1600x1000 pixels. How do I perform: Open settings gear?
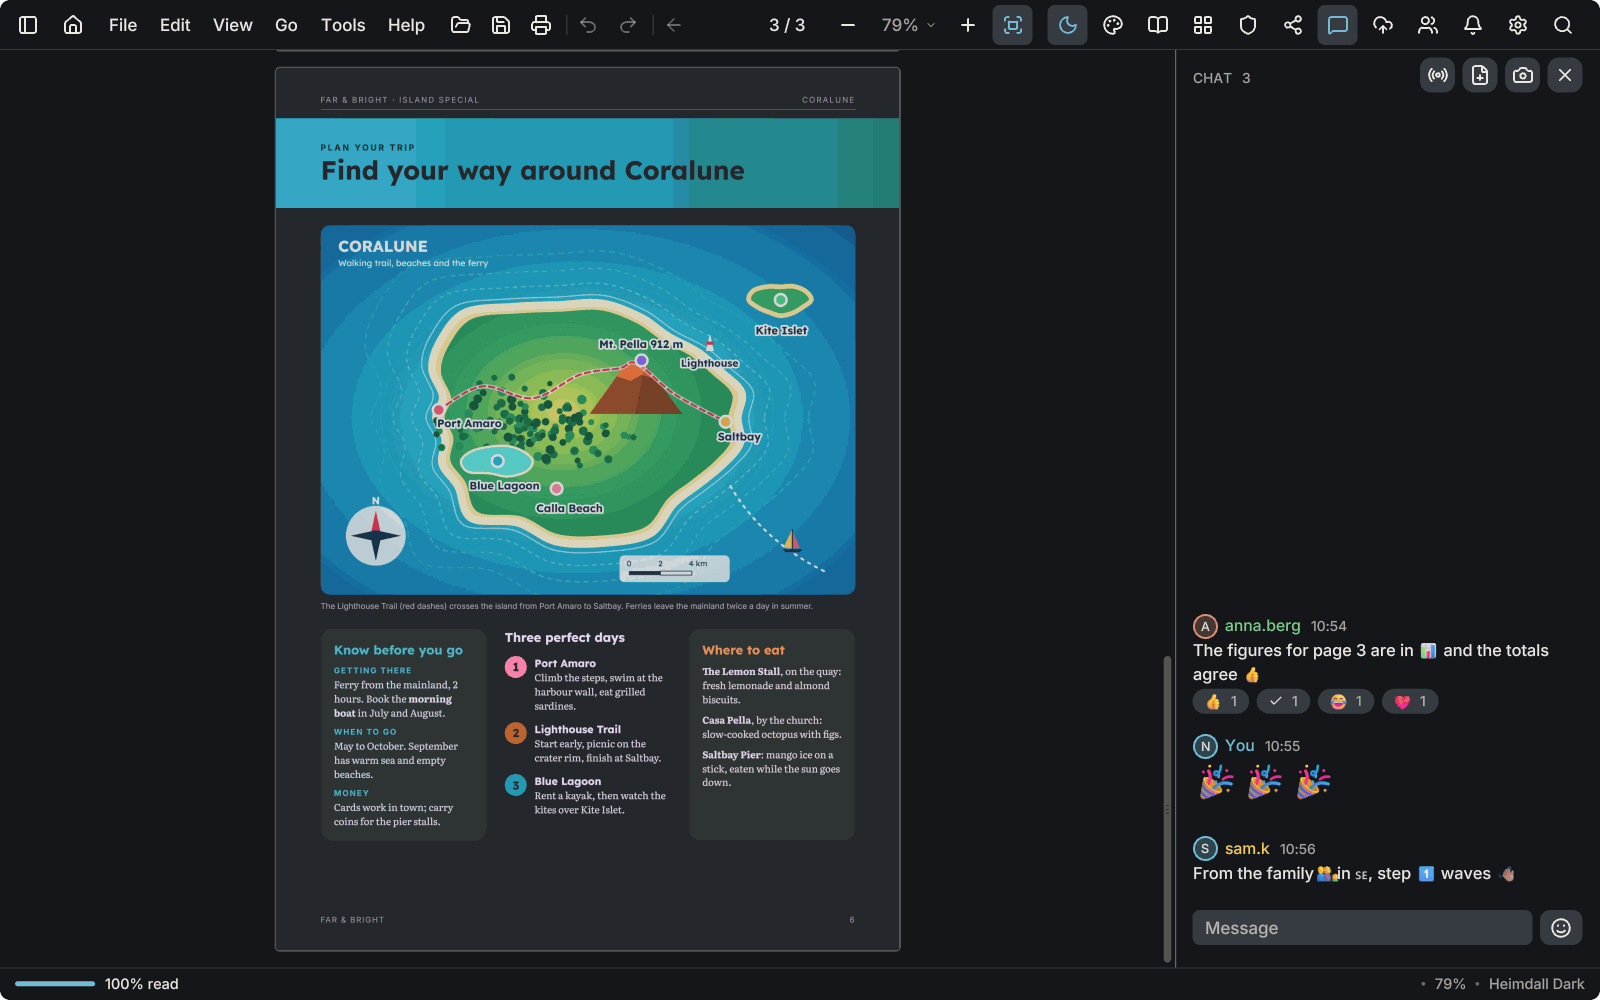[1518, 25]
